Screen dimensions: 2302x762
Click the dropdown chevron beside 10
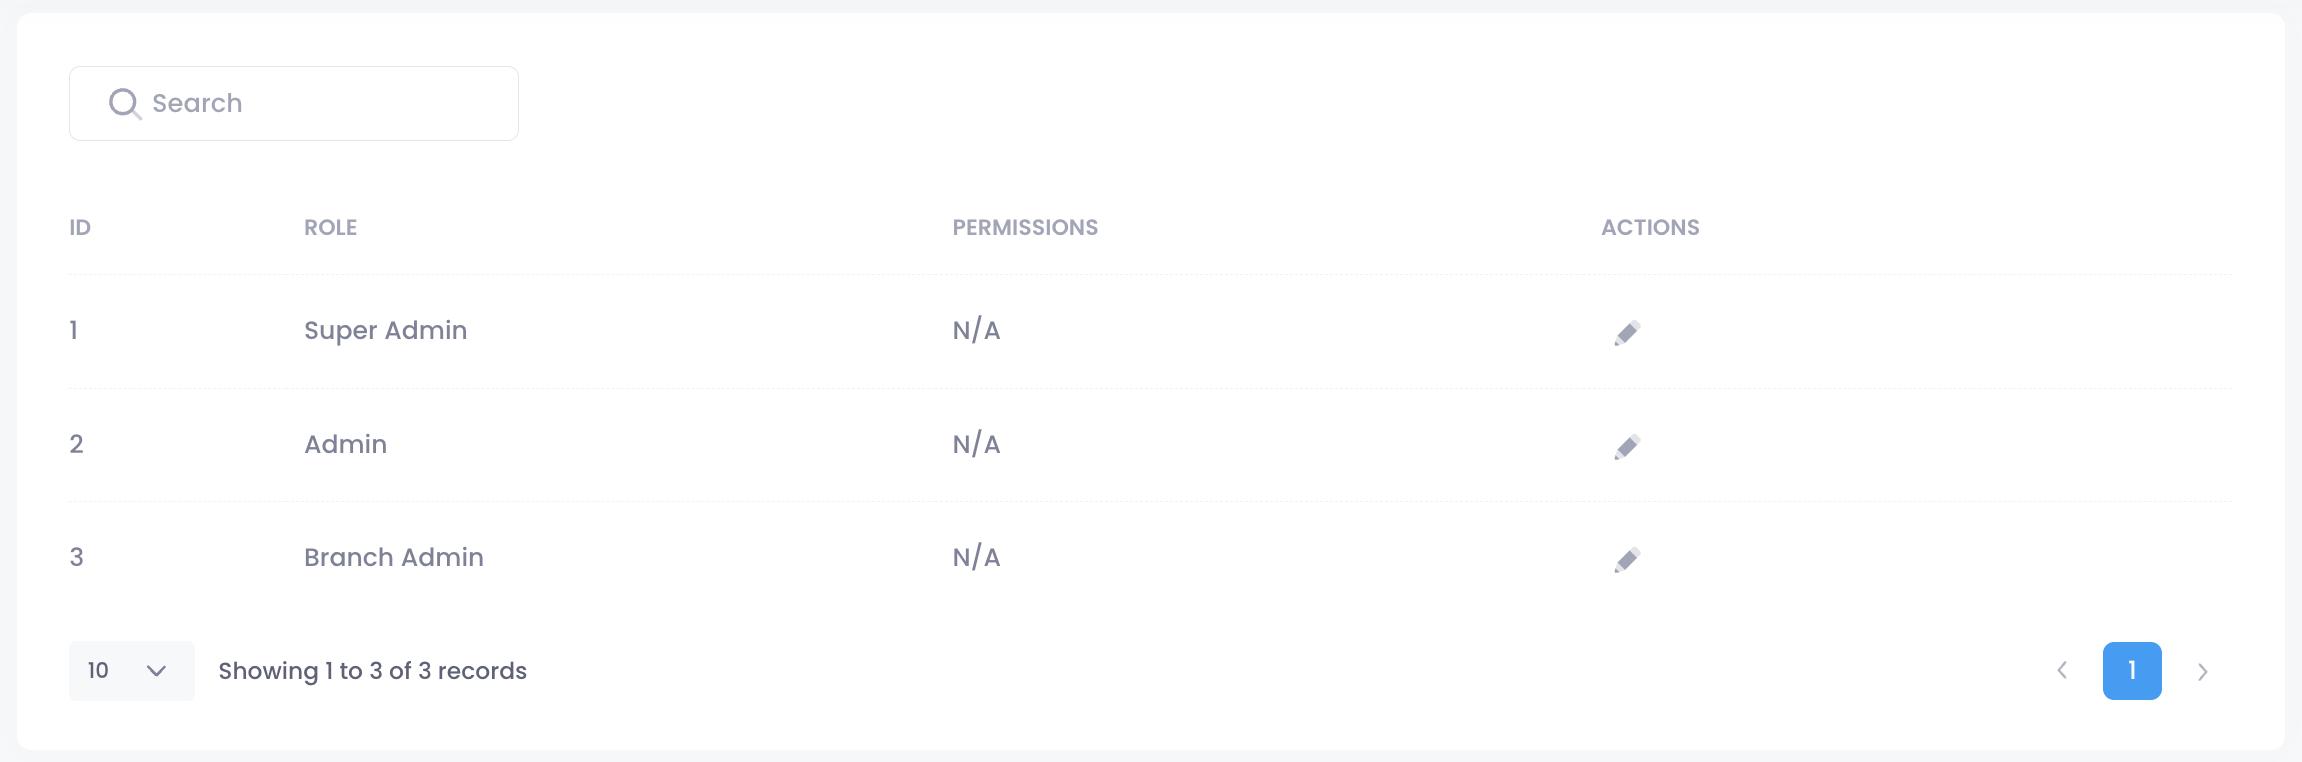click(156, 671)
